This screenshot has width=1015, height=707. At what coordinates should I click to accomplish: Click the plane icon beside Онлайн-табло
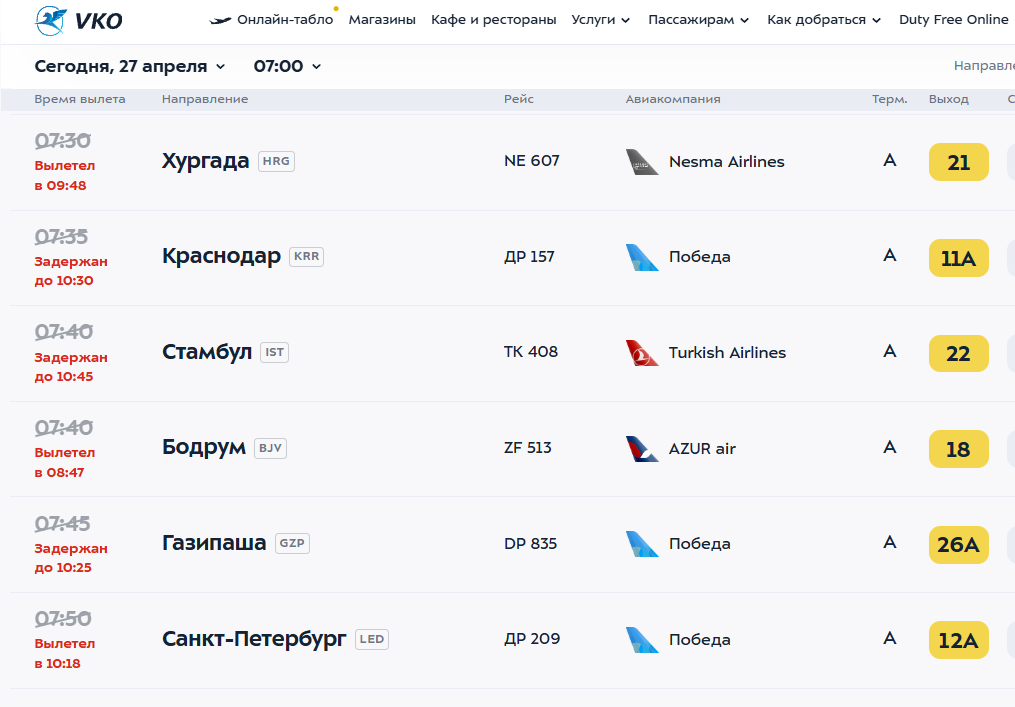[x=220, y=20]
